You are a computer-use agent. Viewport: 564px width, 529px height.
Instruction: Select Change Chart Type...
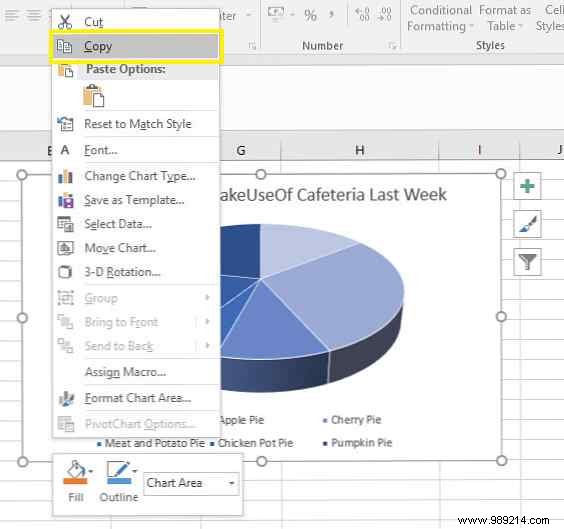(136, 176)
